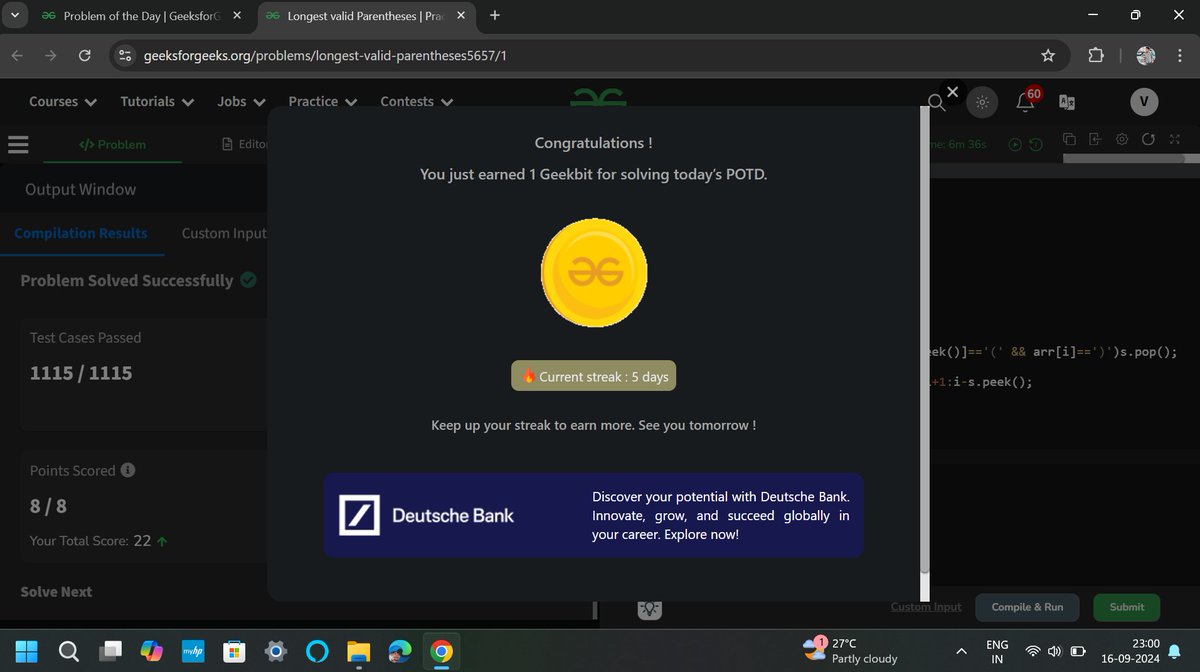The height and width of the screenshot is (672, 1200).
Task: Open notifications bell showing 60
Action: pos(1027,100)
